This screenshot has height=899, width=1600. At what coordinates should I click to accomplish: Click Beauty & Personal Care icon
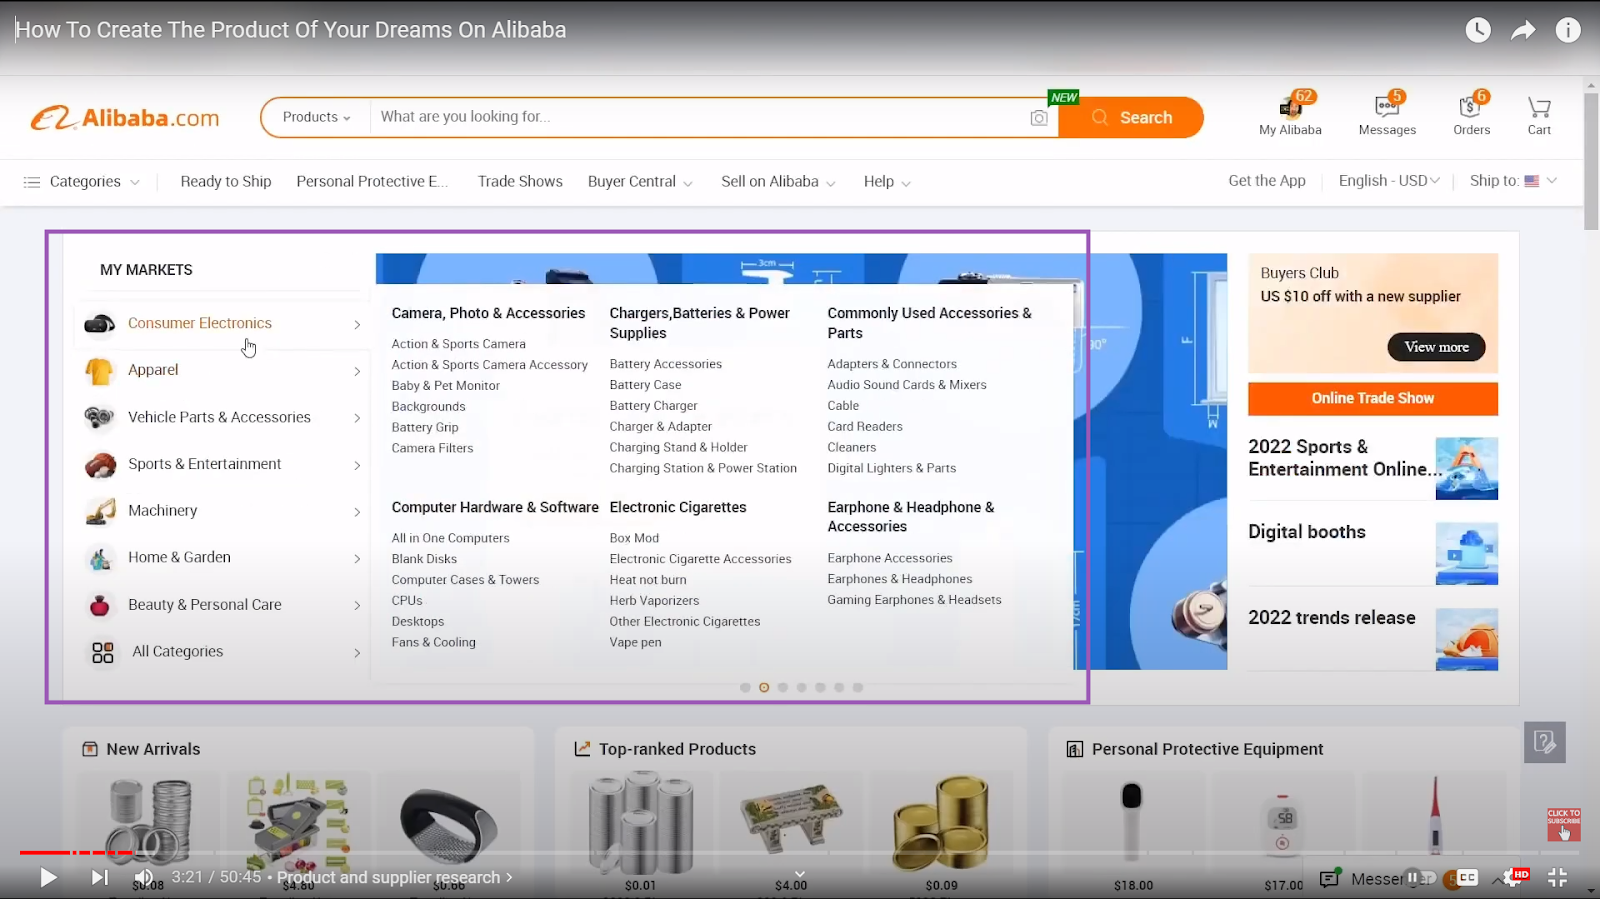100,605
